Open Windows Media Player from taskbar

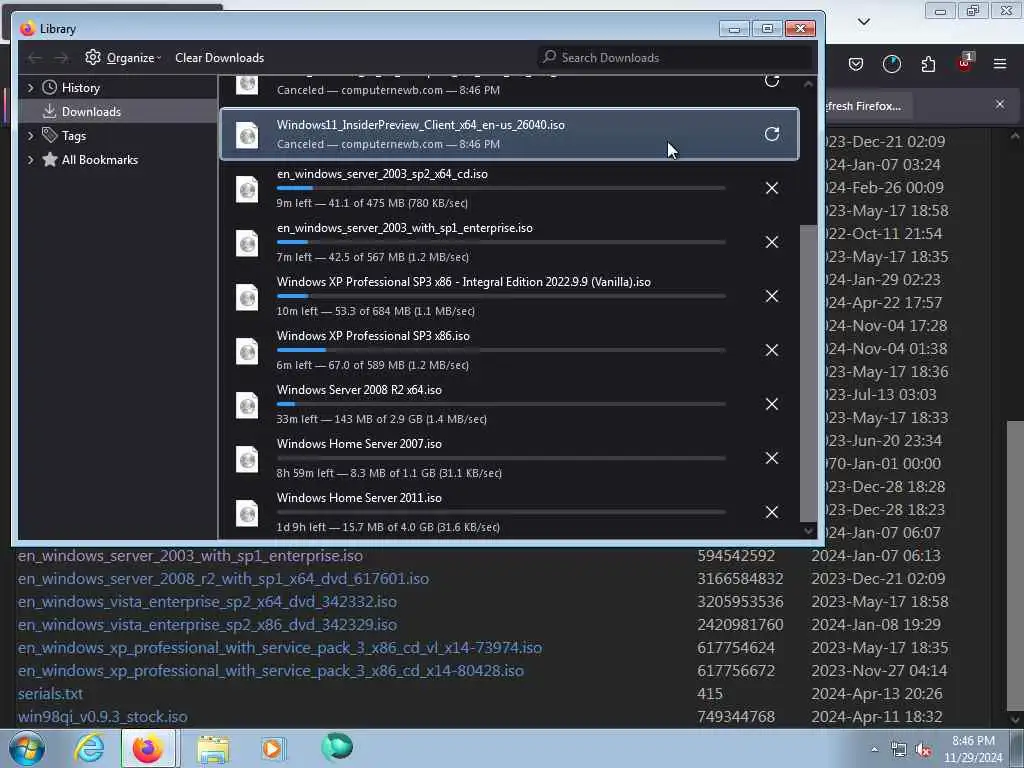tap(273, 748)
